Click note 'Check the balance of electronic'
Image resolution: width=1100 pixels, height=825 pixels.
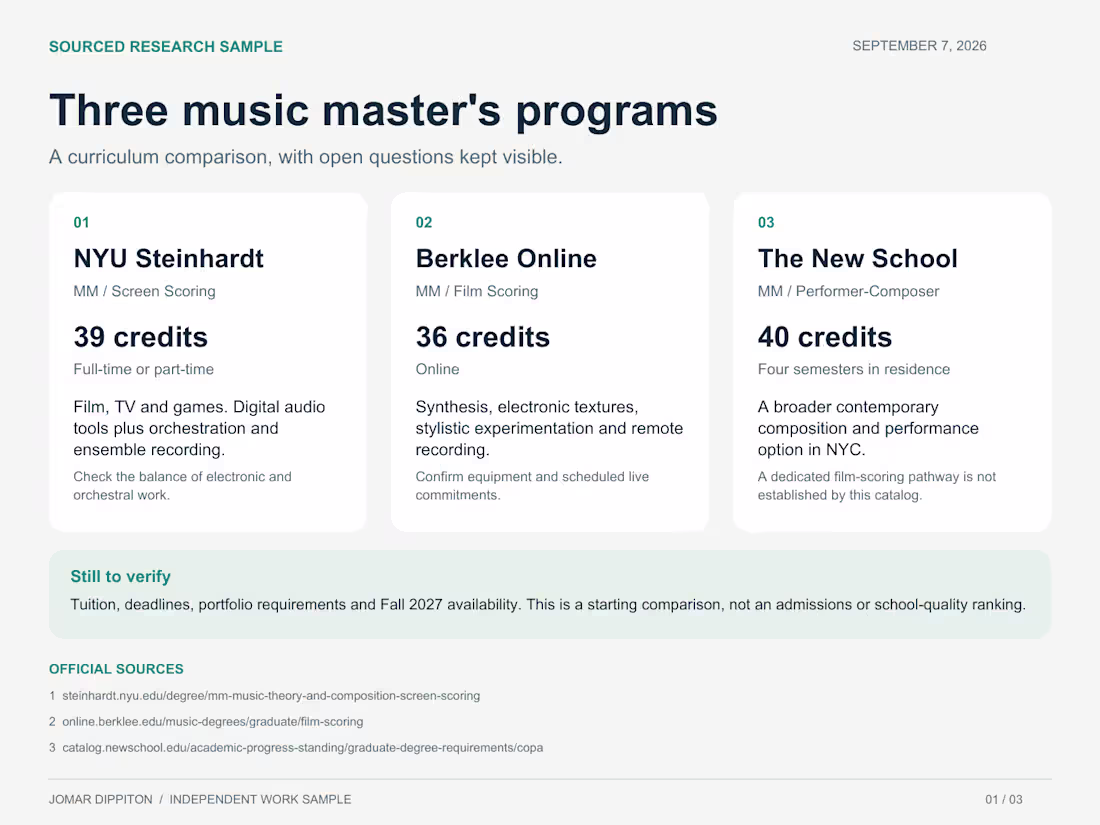(x=182, y=485)
